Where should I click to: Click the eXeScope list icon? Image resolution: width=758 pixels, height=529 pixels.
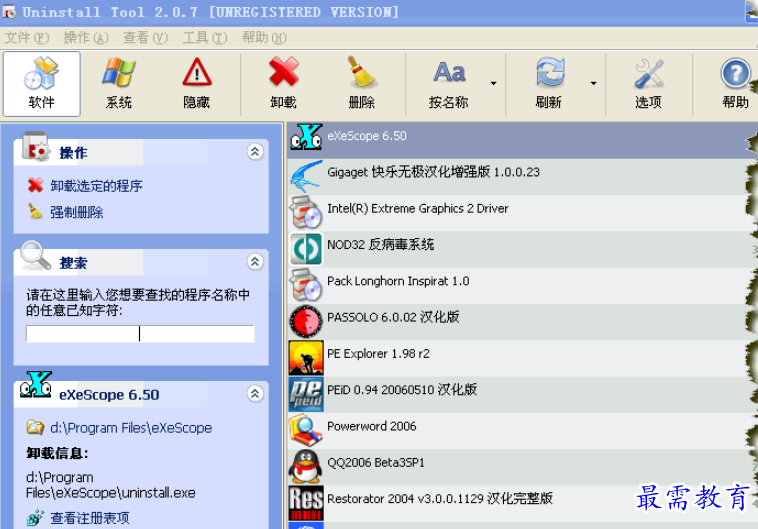click(306, 137)
